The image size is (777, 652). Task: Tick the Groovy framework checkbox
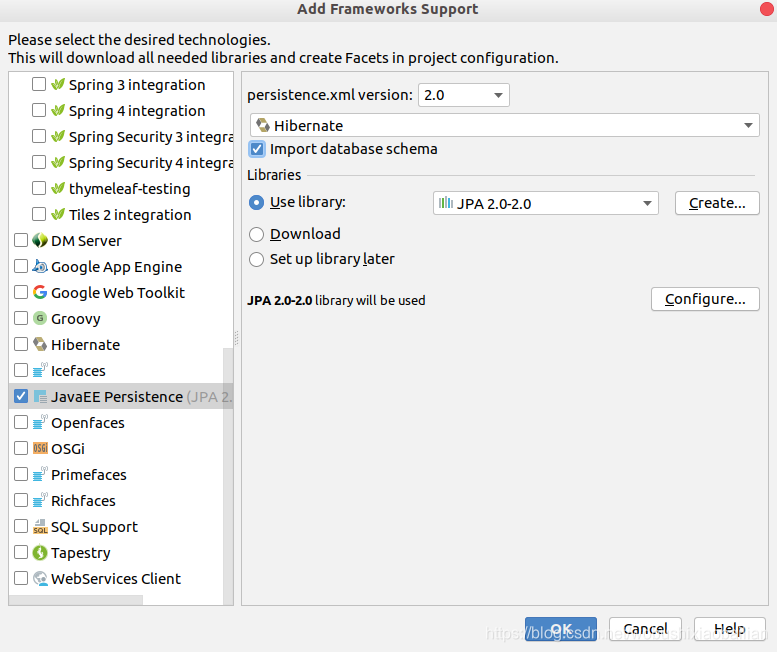pos(21,318)
